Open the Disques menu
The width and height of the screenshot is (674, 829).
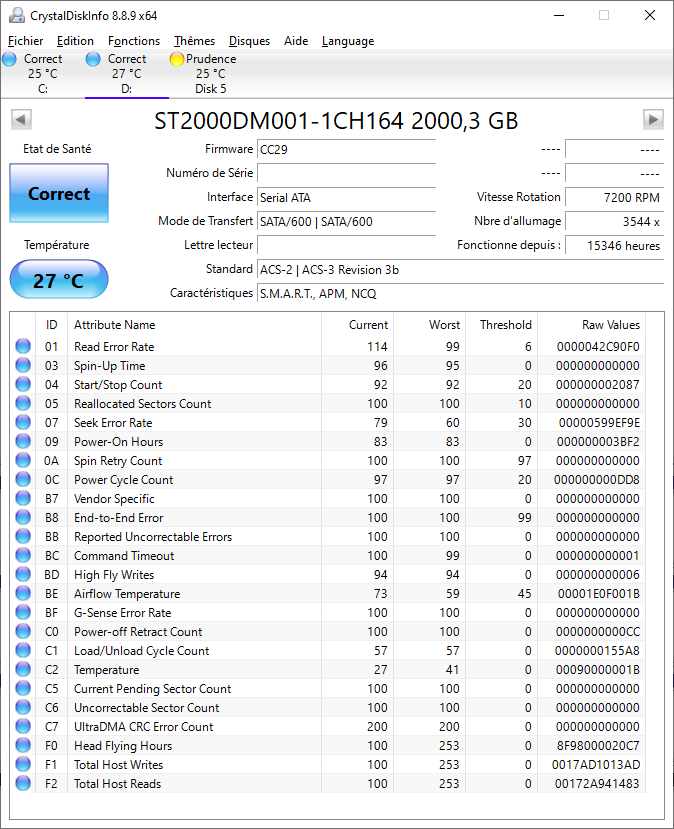249,41
